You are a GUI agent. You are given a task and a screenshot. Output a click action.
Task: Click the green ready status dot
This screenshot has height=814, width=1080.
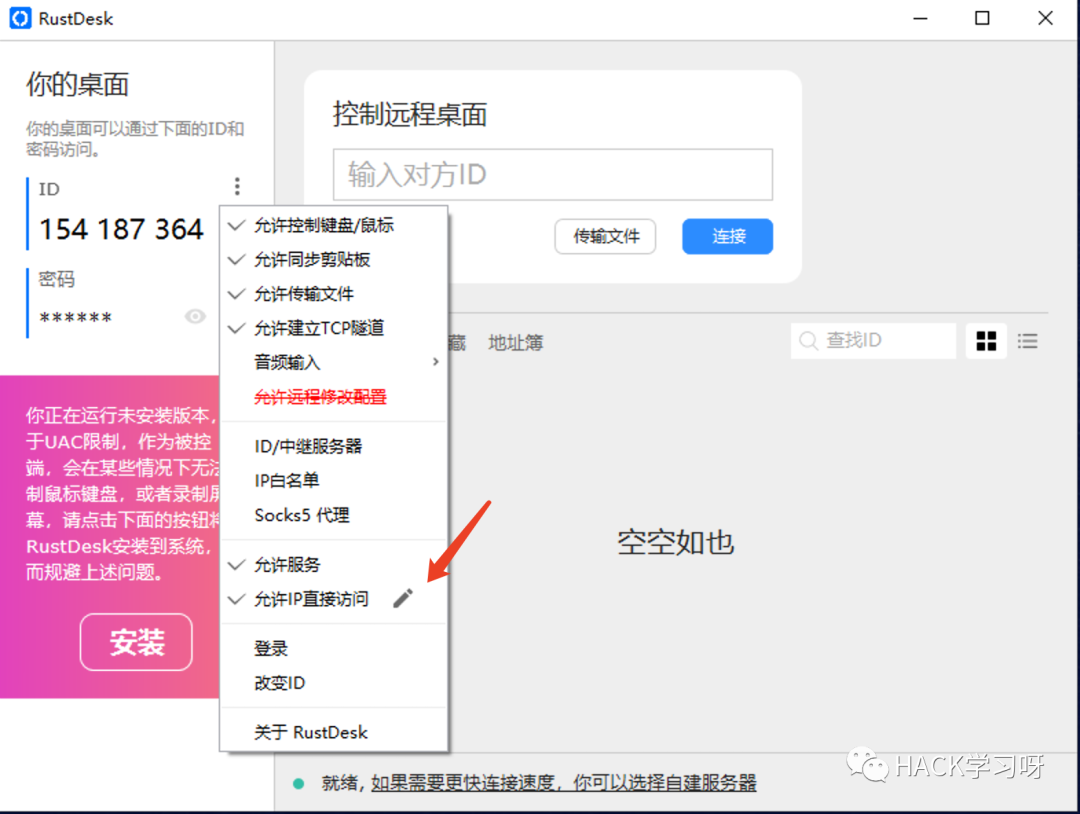point(299,783)
